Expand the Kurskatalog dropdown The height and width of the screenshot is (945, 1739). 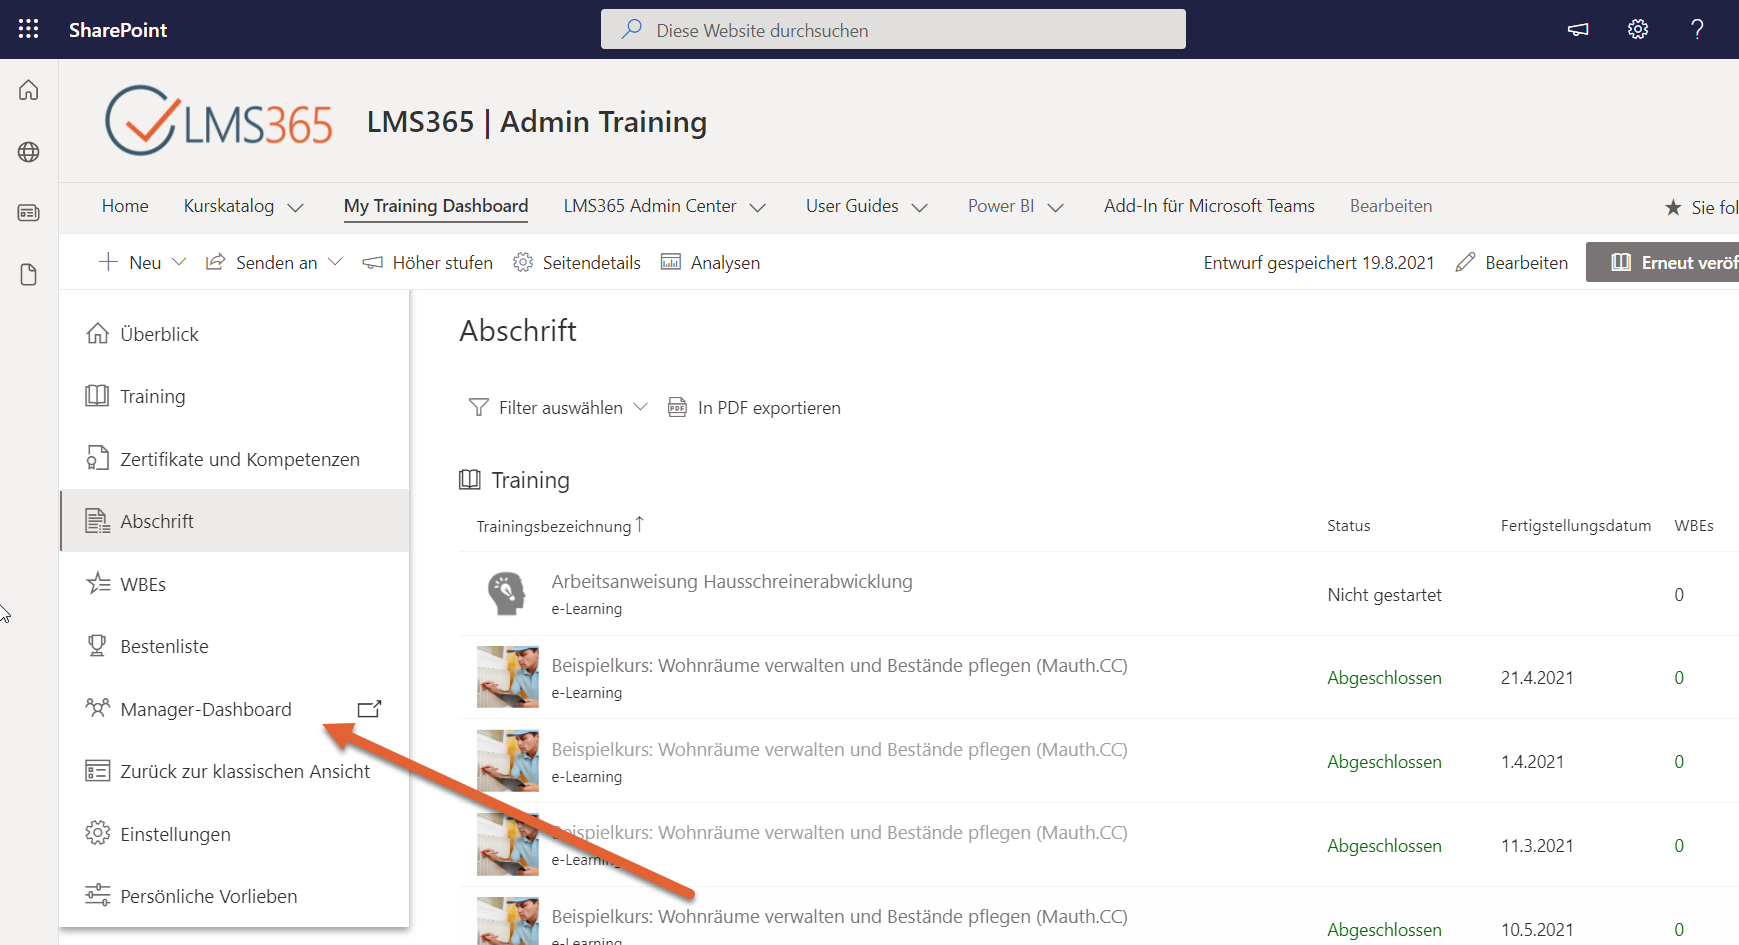click(x=242, y=206)
